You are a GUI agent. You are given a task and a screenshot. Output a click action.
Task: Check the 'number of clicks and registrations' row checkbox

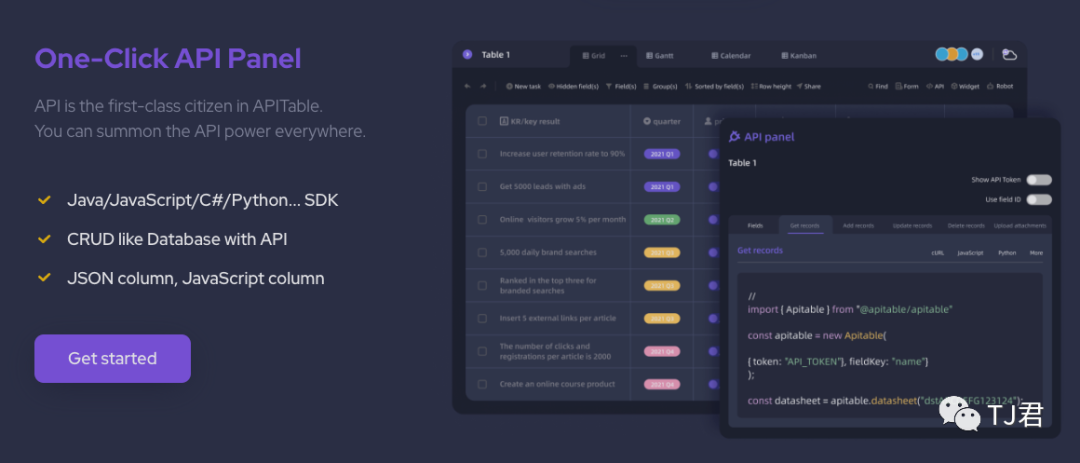(482, 351)
